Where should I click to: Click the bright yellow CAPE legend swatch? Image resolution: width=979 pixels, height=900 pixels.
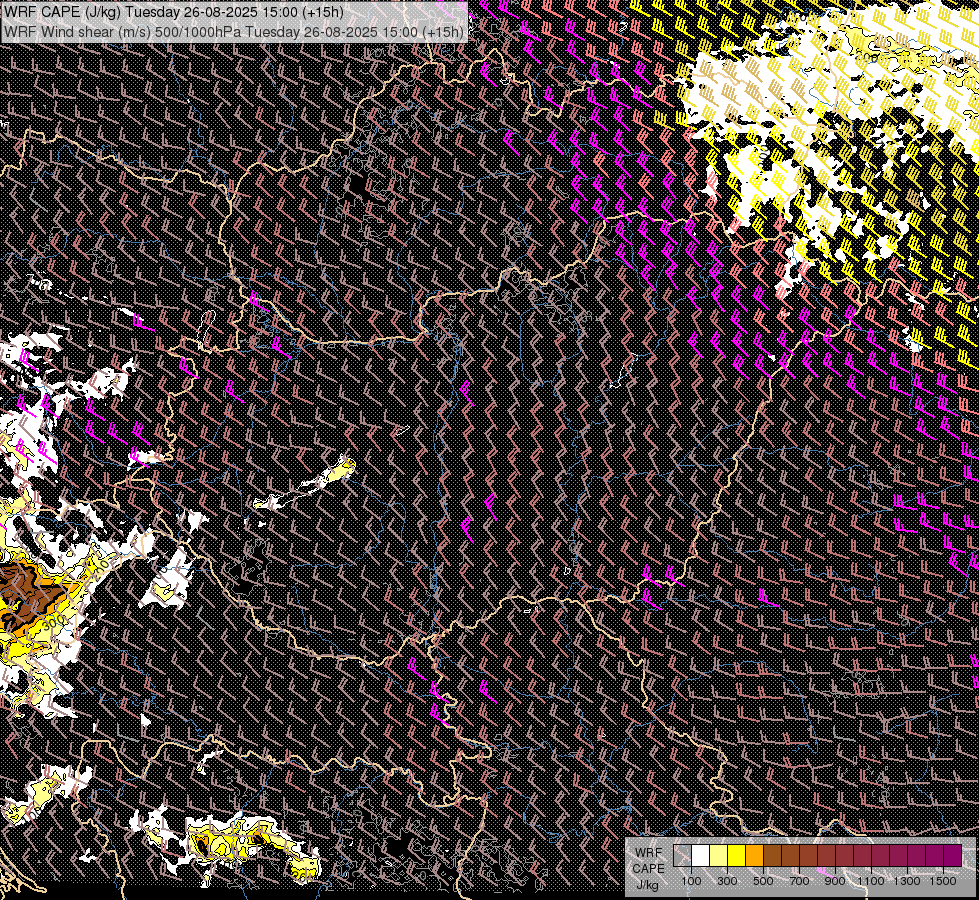pyautogui.click(x=737, y=856)
